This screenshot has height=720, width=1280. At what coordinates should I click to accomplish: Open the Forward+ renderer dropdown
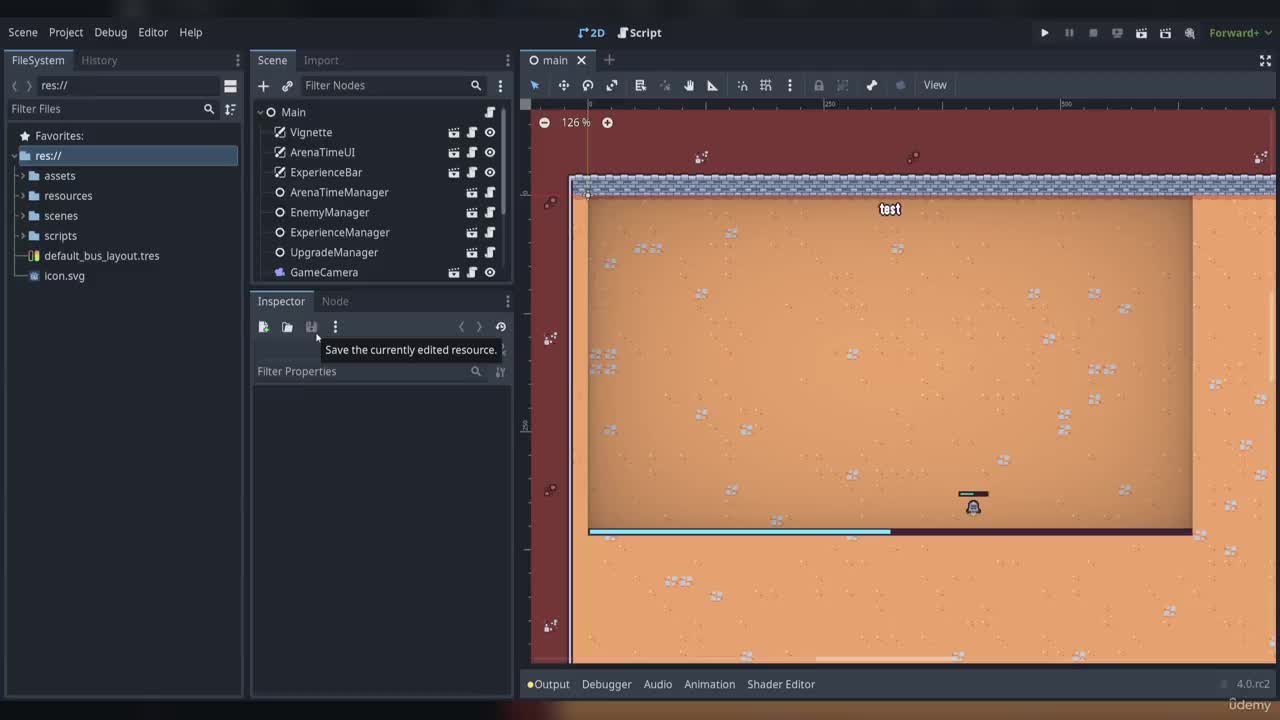pos(1239,33)
